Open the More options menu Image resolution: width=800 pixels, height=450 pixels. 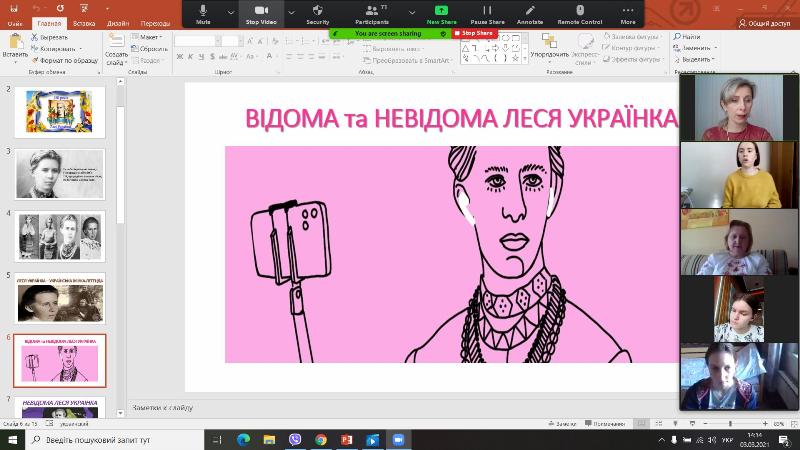627,13
